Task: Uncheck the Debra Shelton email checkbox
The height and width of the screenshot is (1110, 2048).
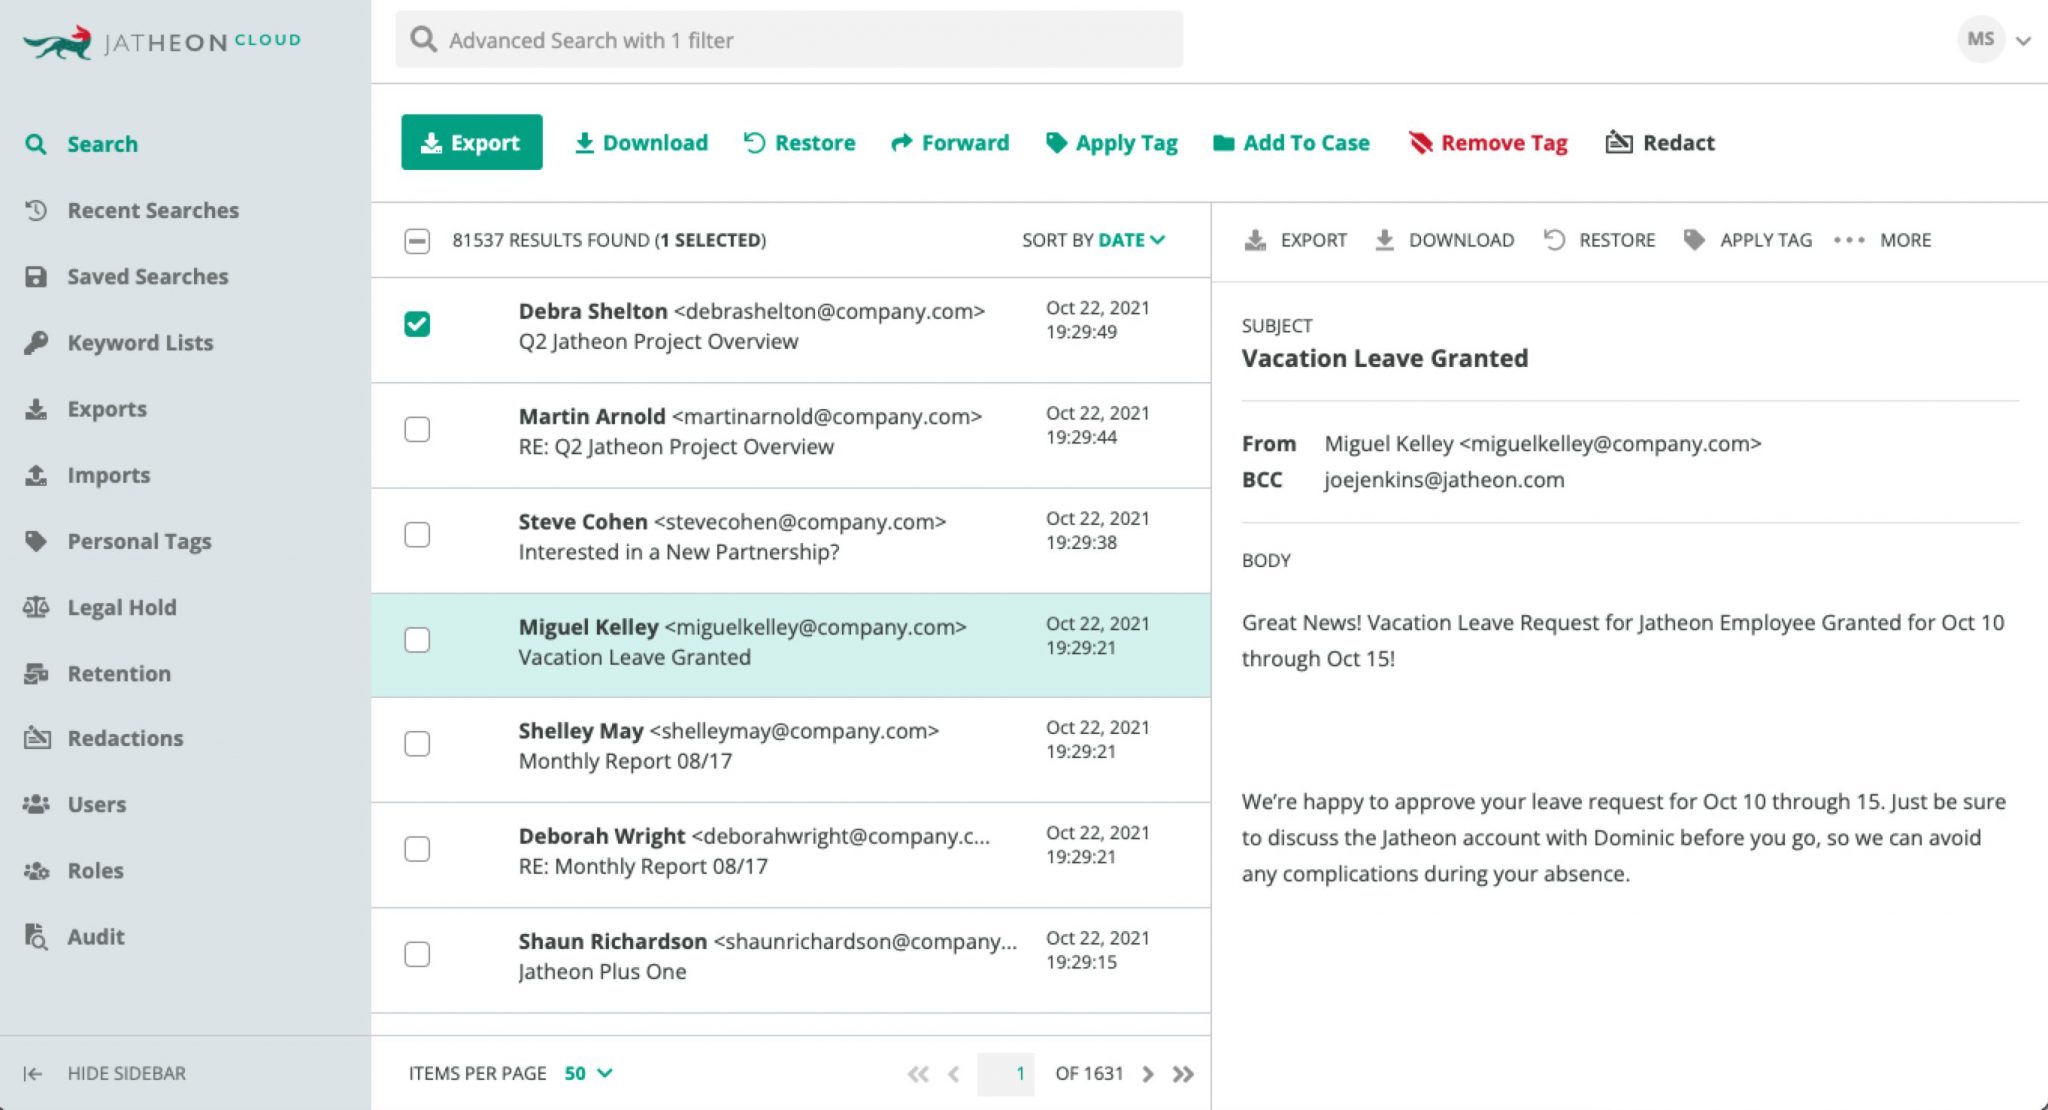Action: 417,324
